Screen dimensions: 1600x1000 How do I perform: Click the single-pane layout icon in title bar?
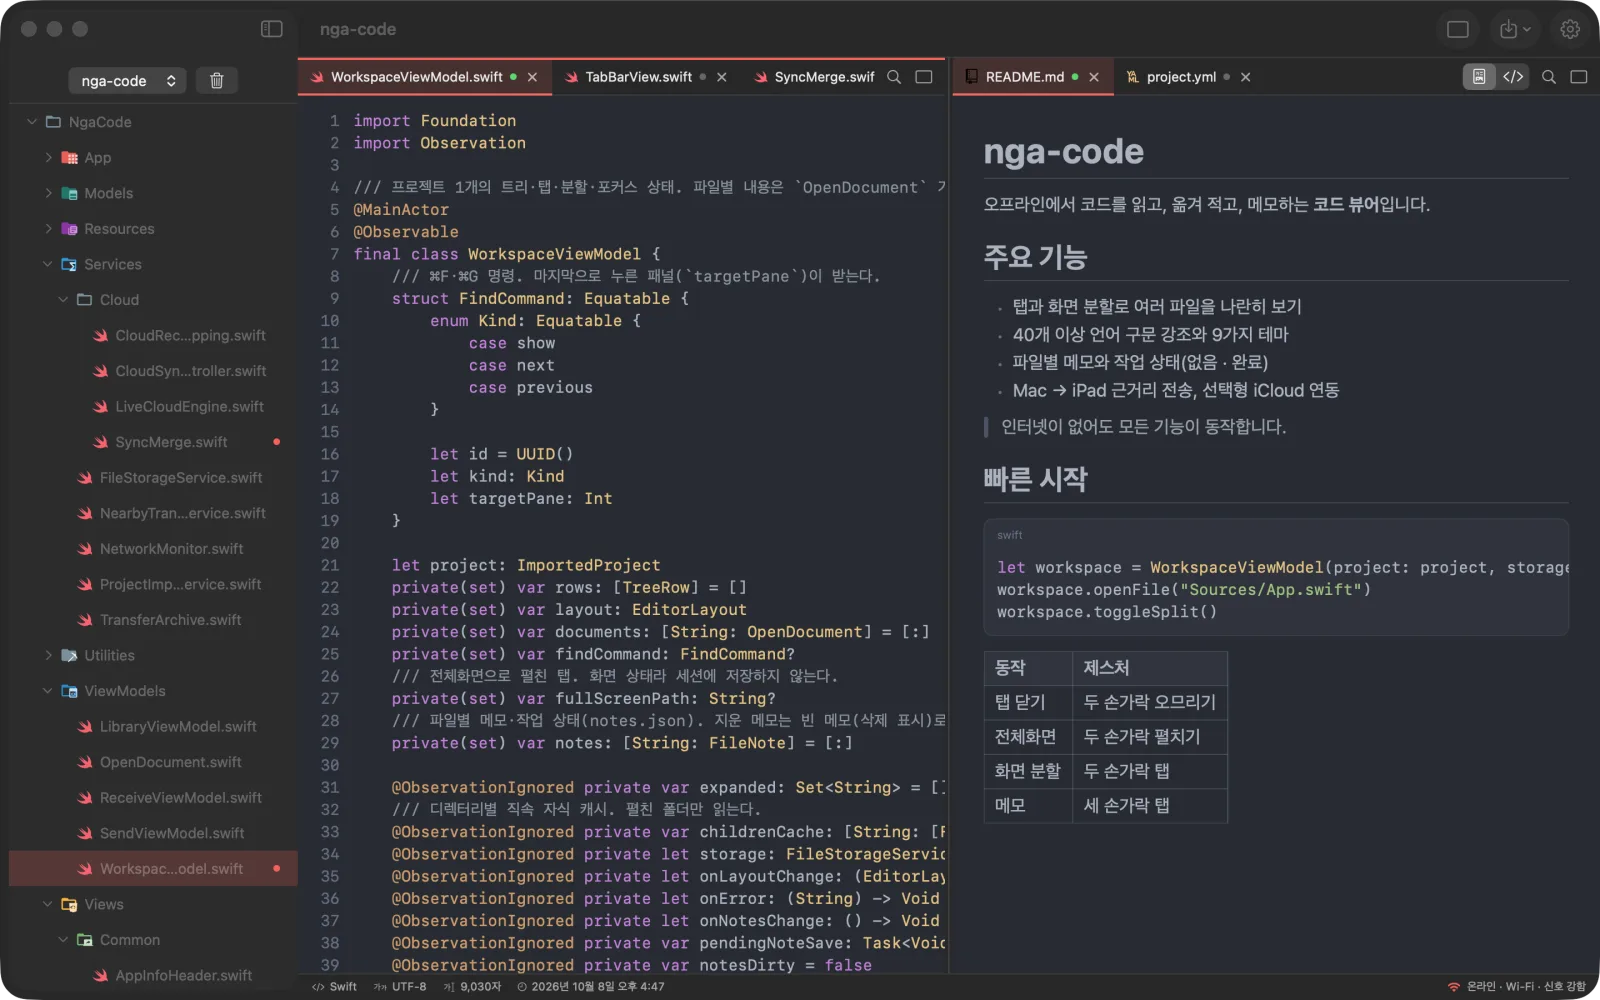click(x=1458, y=29)
